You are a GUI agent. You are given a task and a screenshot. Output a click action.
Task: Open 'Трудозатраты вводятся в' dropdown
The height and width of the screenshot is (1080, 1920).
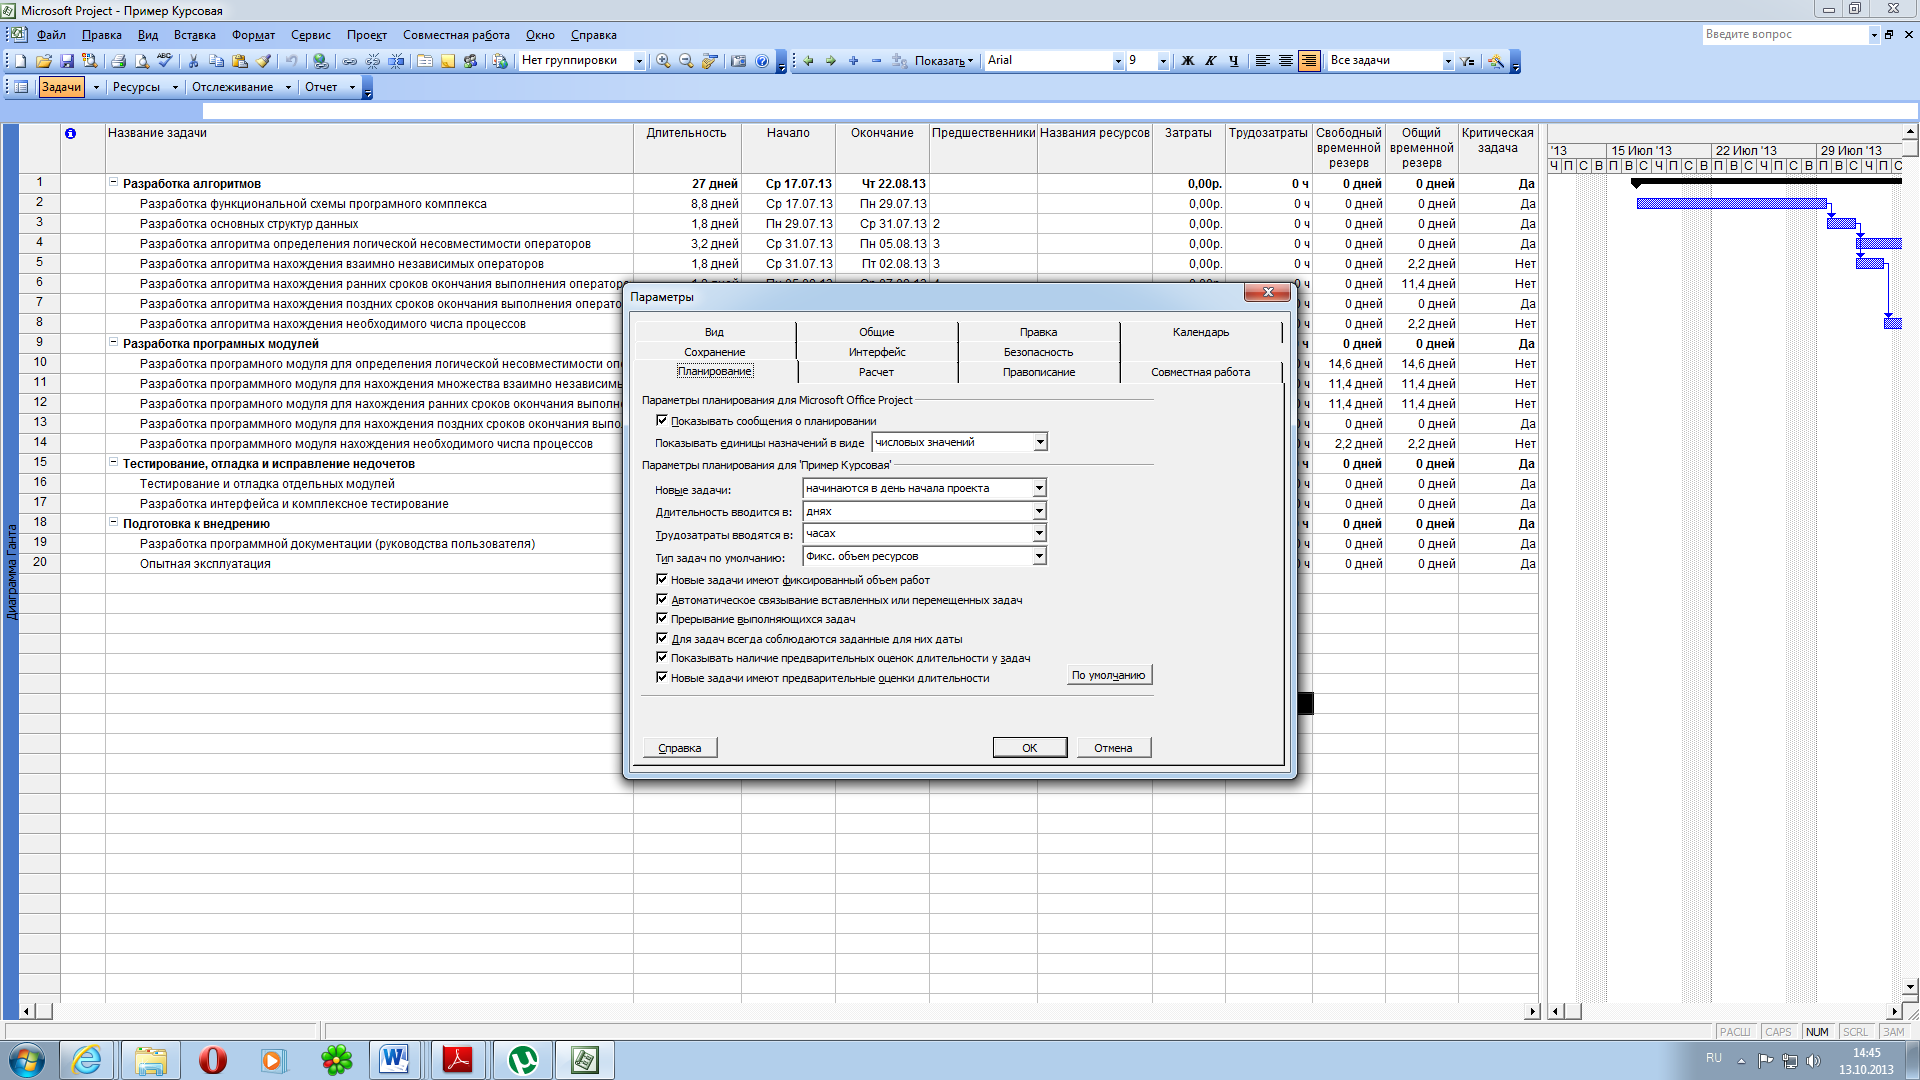tap(1039, 534)
